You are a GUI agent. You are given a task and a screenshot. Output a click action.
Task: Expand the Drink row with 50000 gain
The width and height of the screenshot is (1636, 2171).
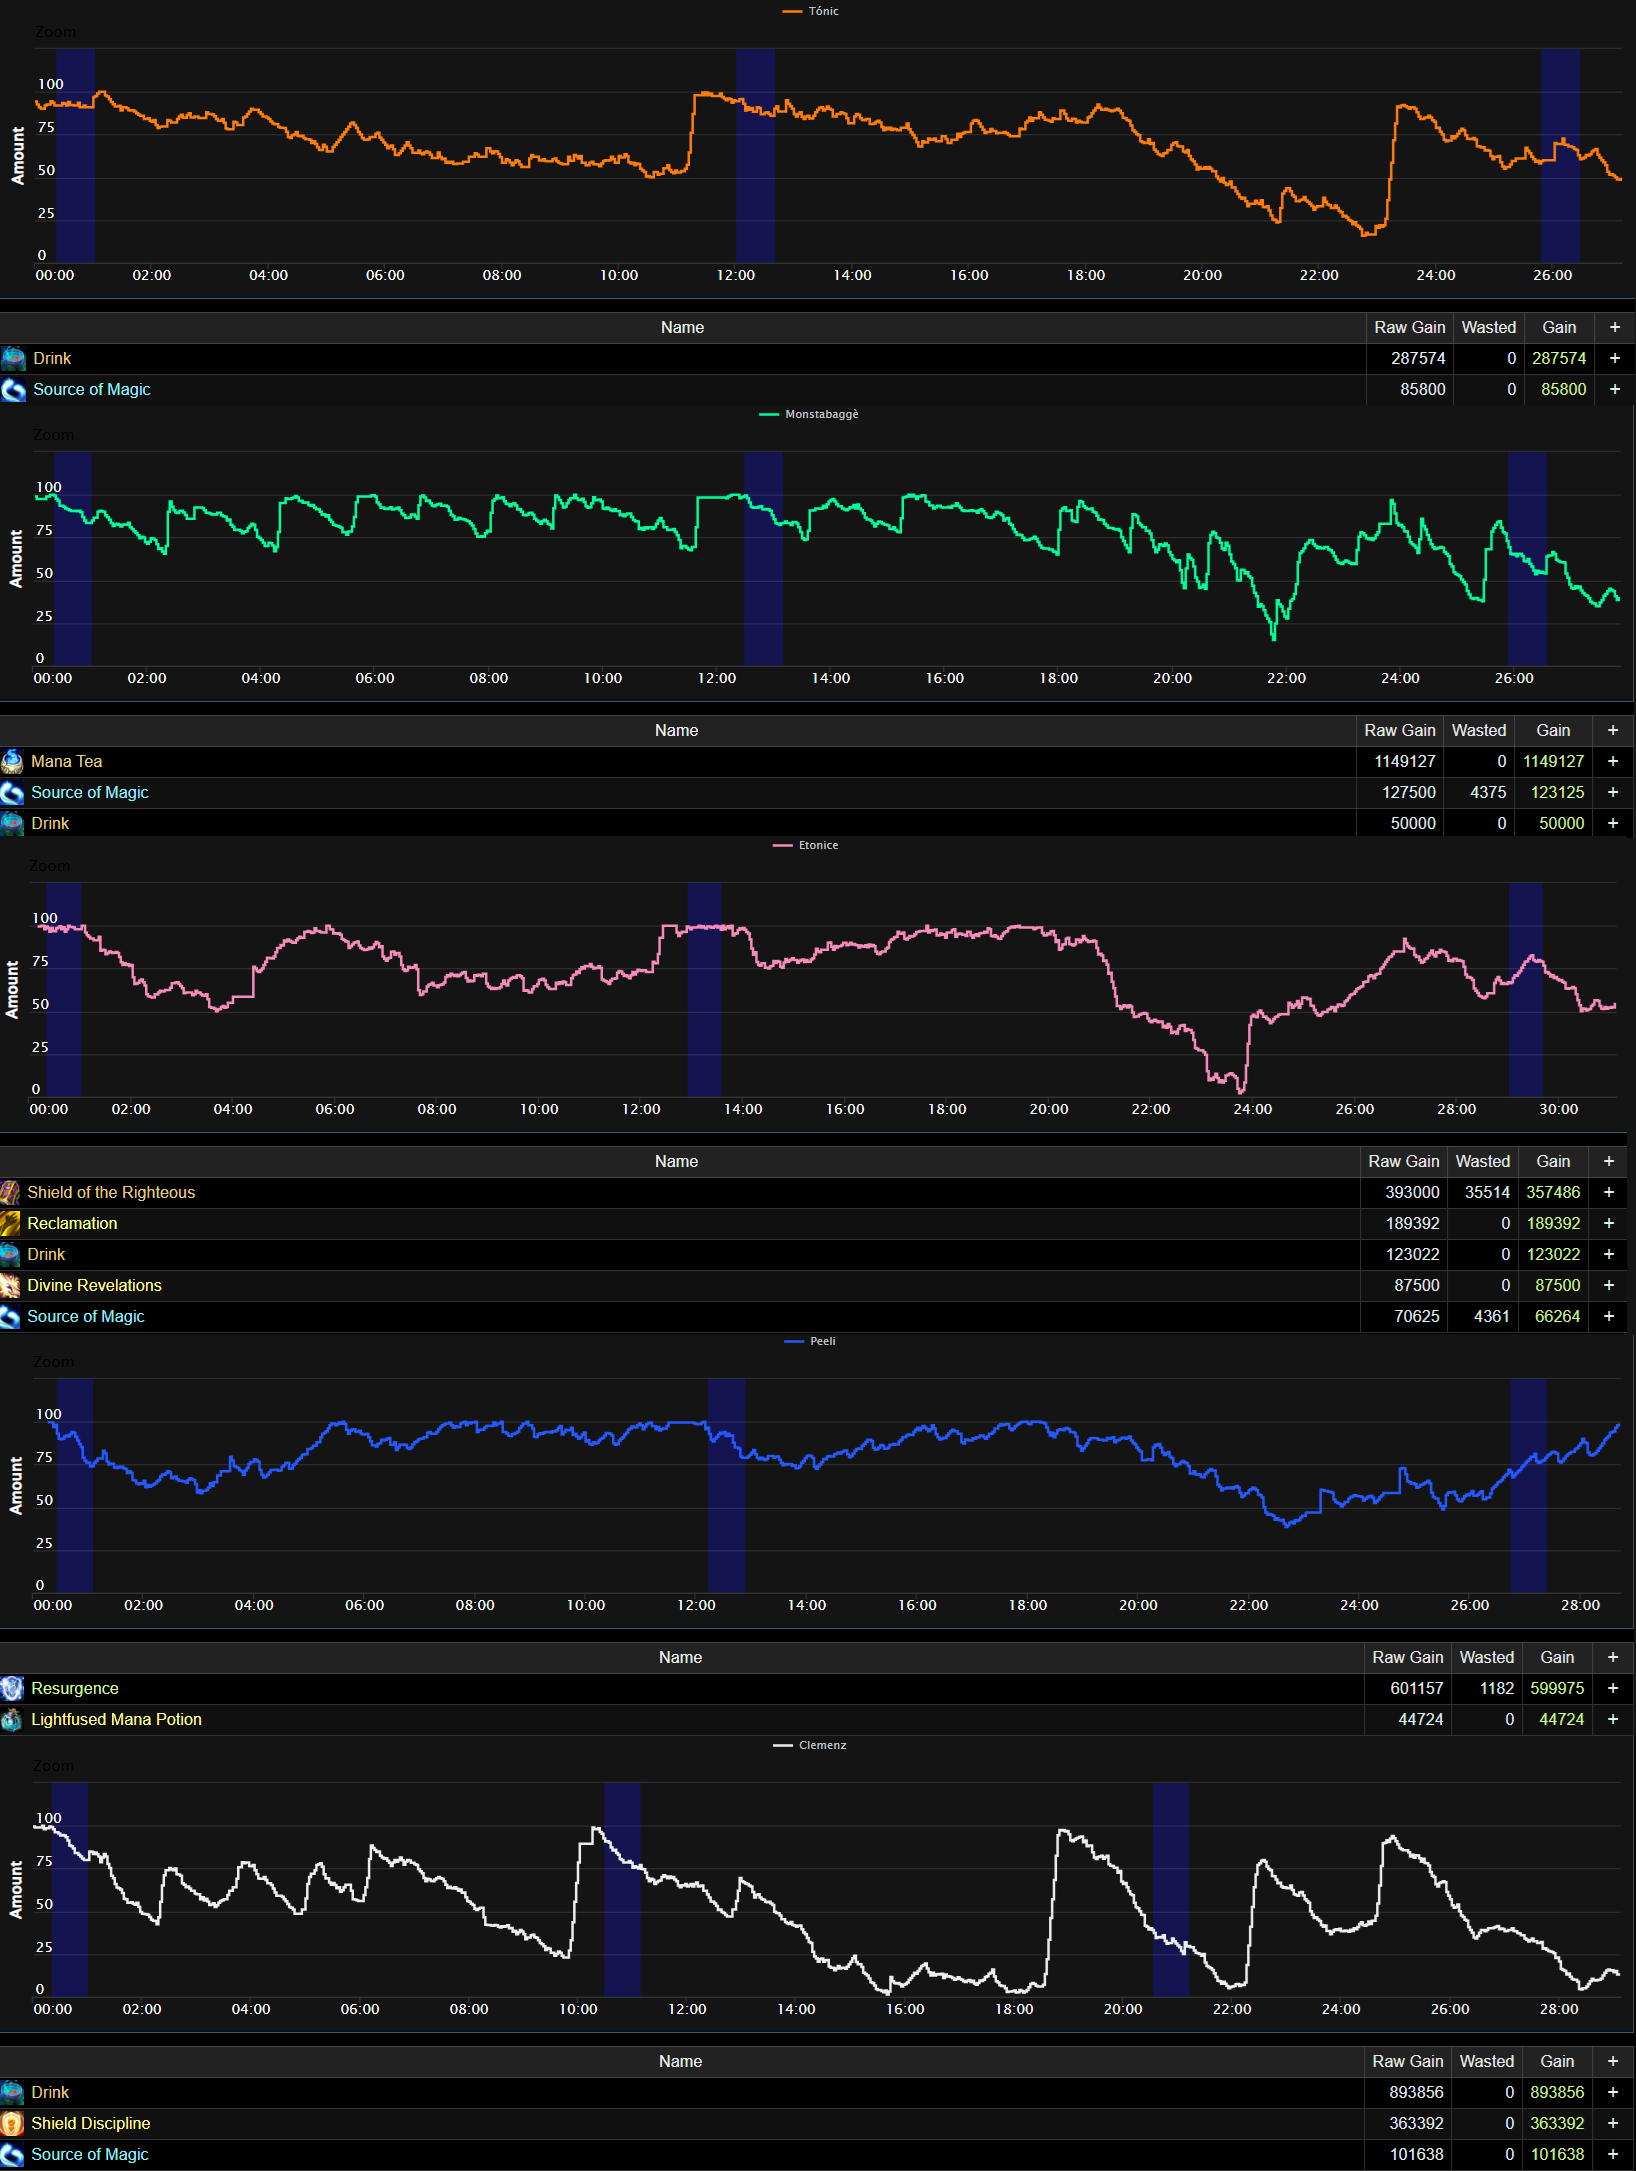(1612, 824)
